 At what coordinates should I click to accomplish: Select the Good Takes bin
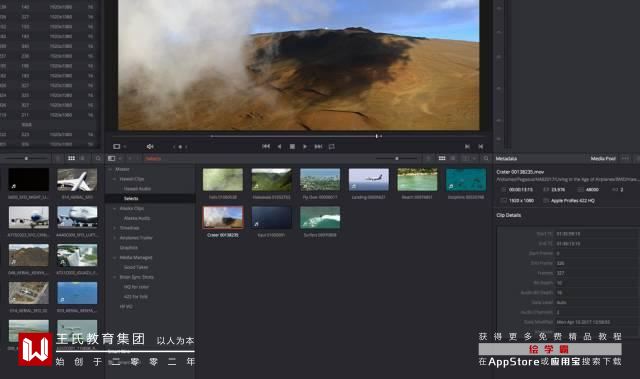pyautogui.click(x=136, y=267)
